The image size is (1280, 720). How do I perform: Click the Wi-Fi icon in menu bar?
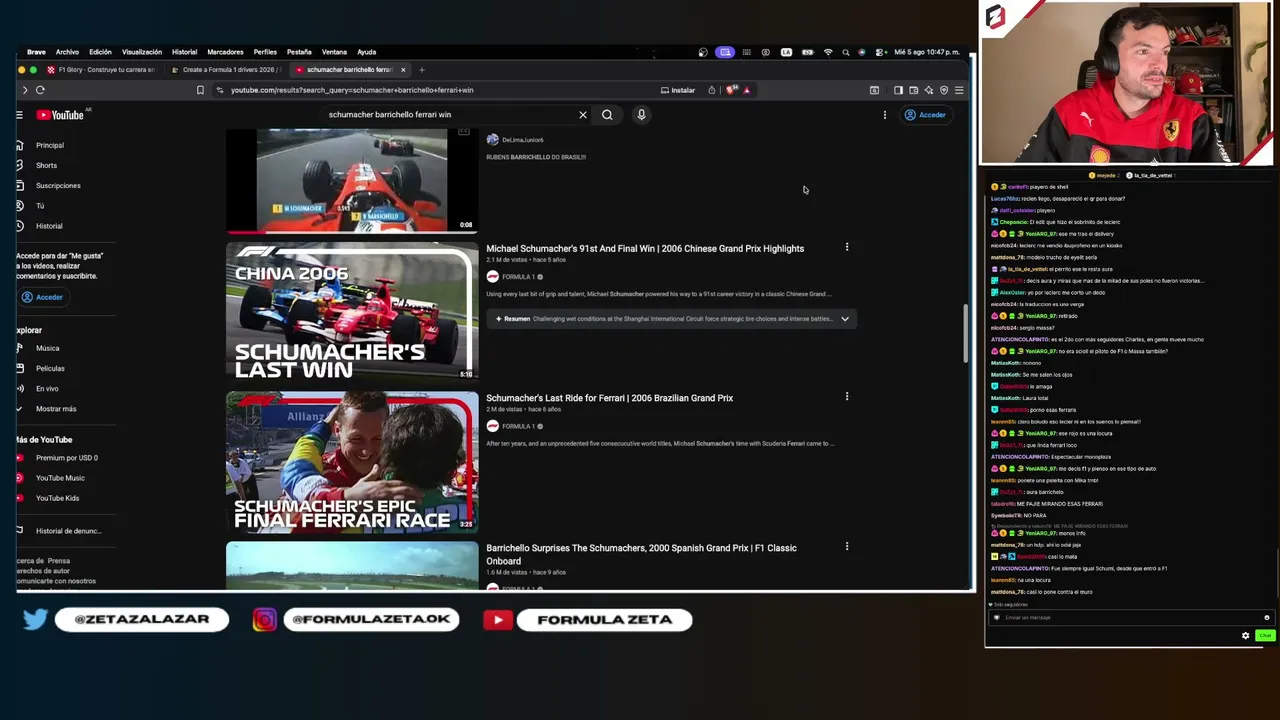click(828, 52)
